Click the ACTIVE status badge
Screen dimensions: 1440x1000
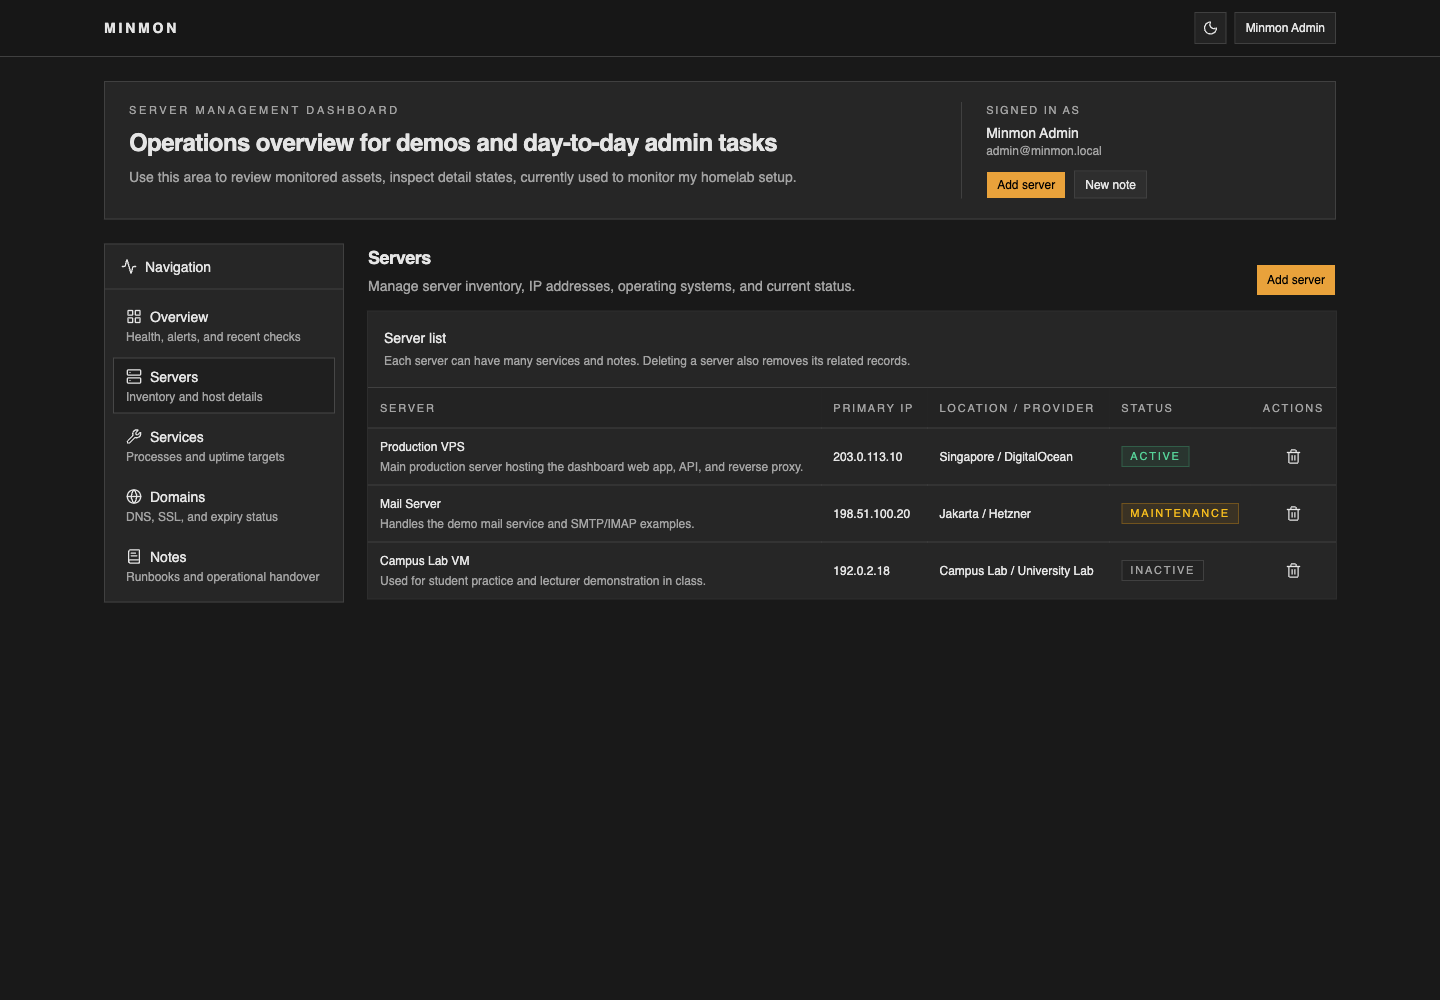[1155, 456]
